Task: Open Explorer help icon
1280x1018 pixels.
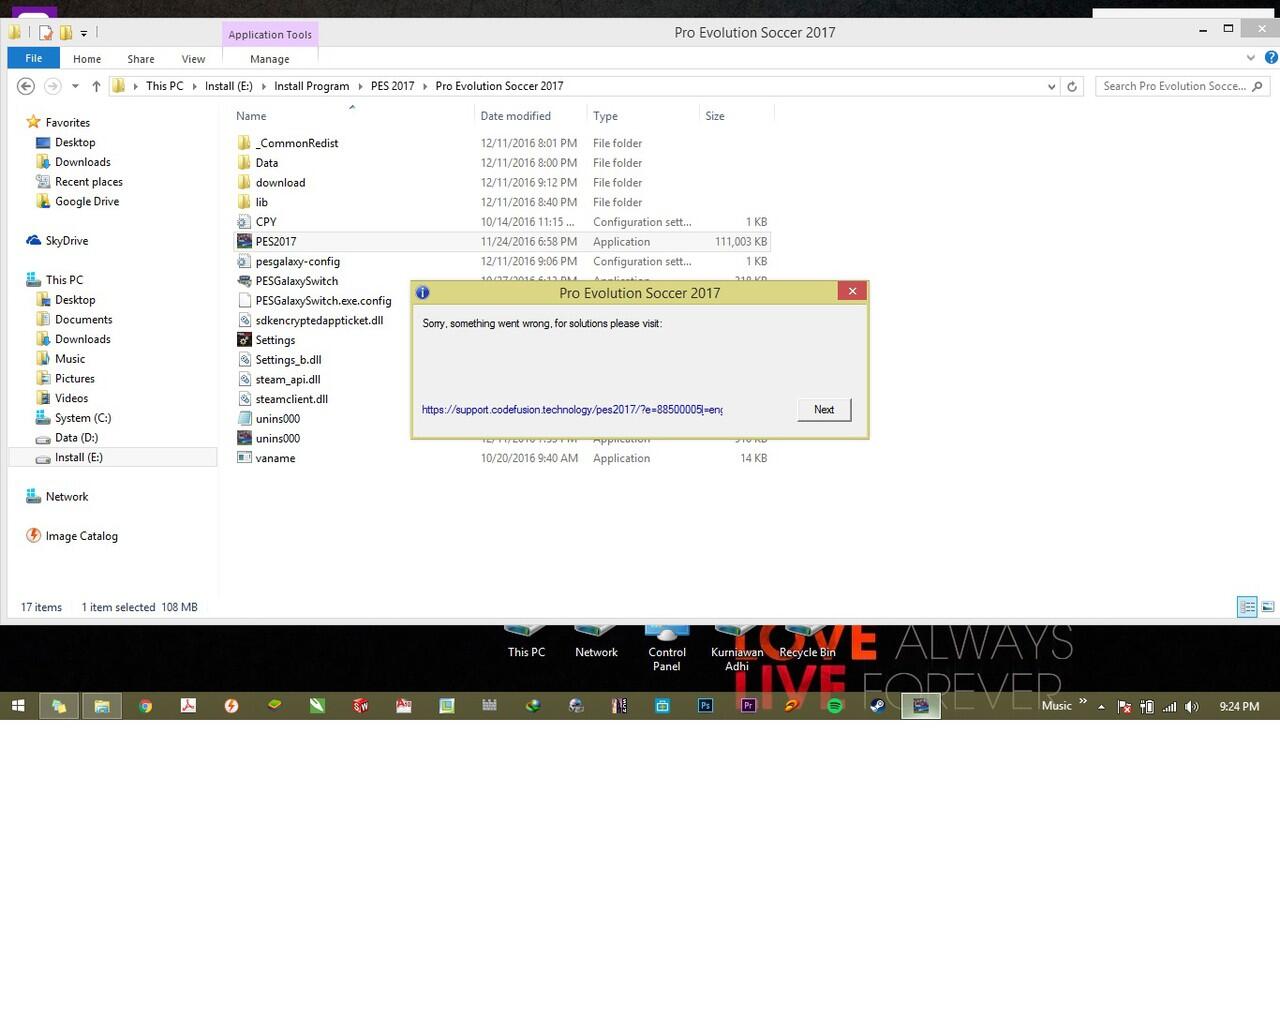Action: point(1271,57)
